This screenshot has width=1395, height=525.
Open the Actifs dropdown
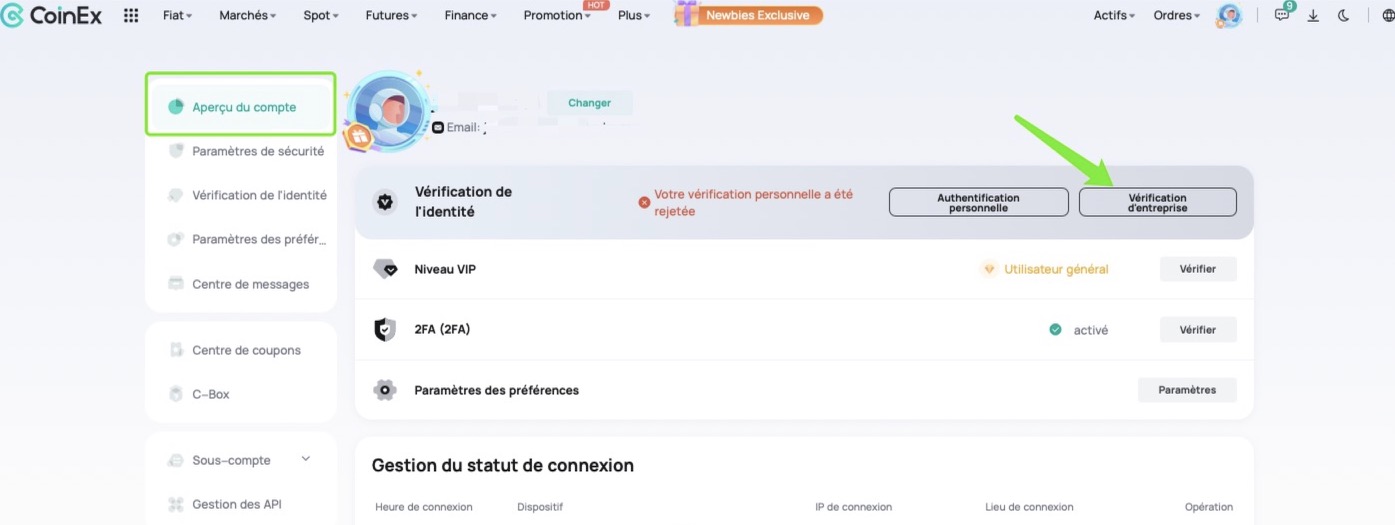(1114, 15)
